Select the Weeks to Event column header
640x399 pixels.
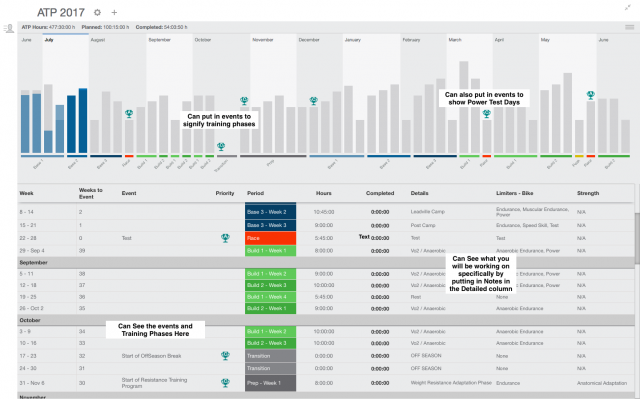(x=91, y=193)
